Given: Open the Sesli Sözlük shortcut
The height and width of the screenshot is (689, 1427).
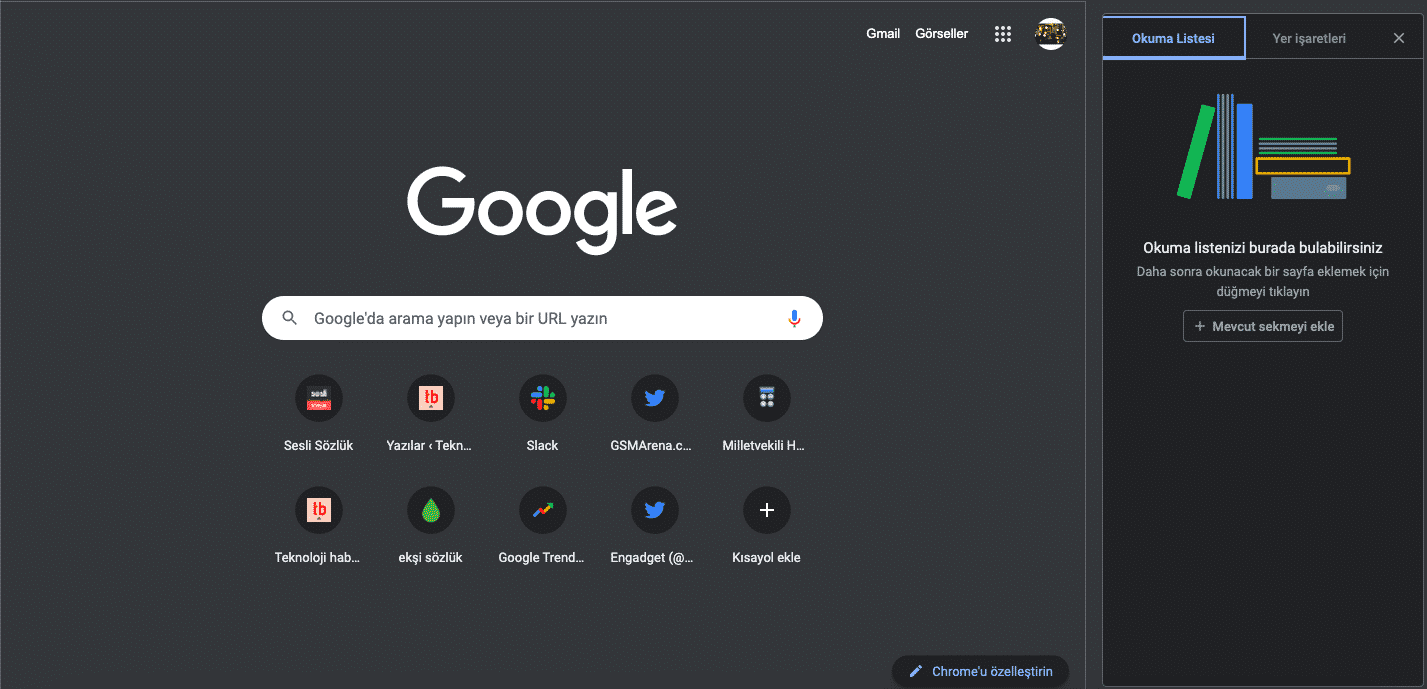Looking at the screenshot, I should 318,415.
